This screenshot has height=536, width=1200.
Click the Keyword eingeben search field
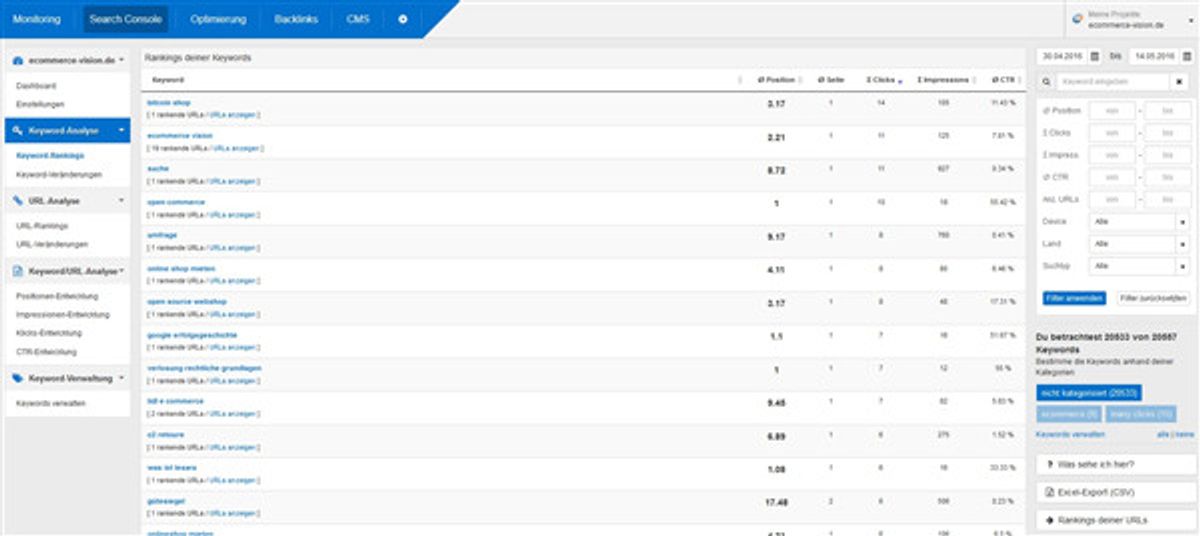[x=1113, y=82]
